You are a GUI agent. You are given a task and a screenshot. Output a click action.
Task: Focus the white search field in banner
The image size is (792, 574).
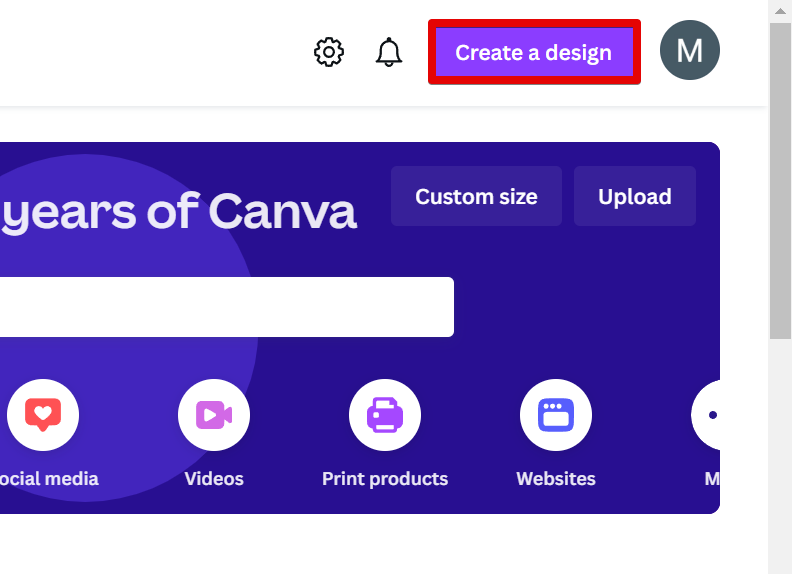(x=227, y=307)
